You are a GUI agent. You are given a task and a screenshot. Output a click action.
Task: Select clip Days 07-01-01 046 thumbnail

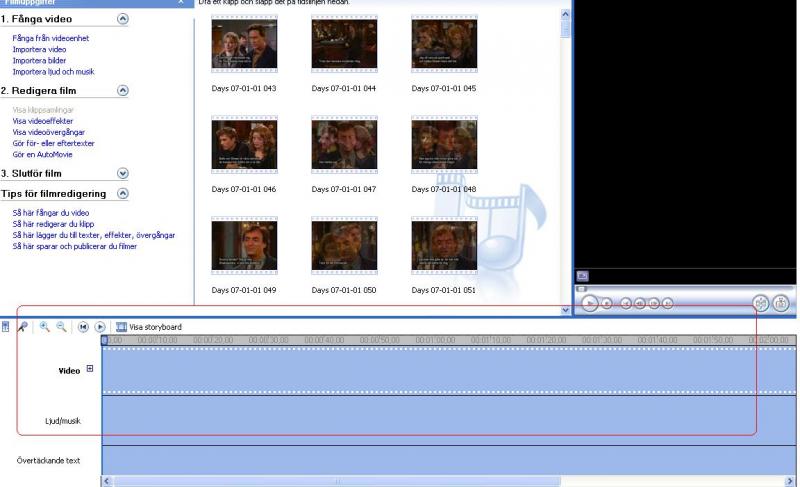pos(244,145)
